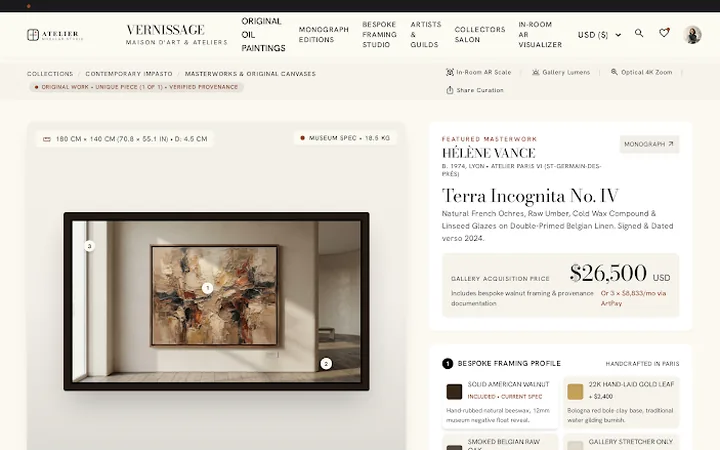Click the Museum Spec 18.5 KG badge
The height and width of the screenshot is (450, 720).
point(345,138)
